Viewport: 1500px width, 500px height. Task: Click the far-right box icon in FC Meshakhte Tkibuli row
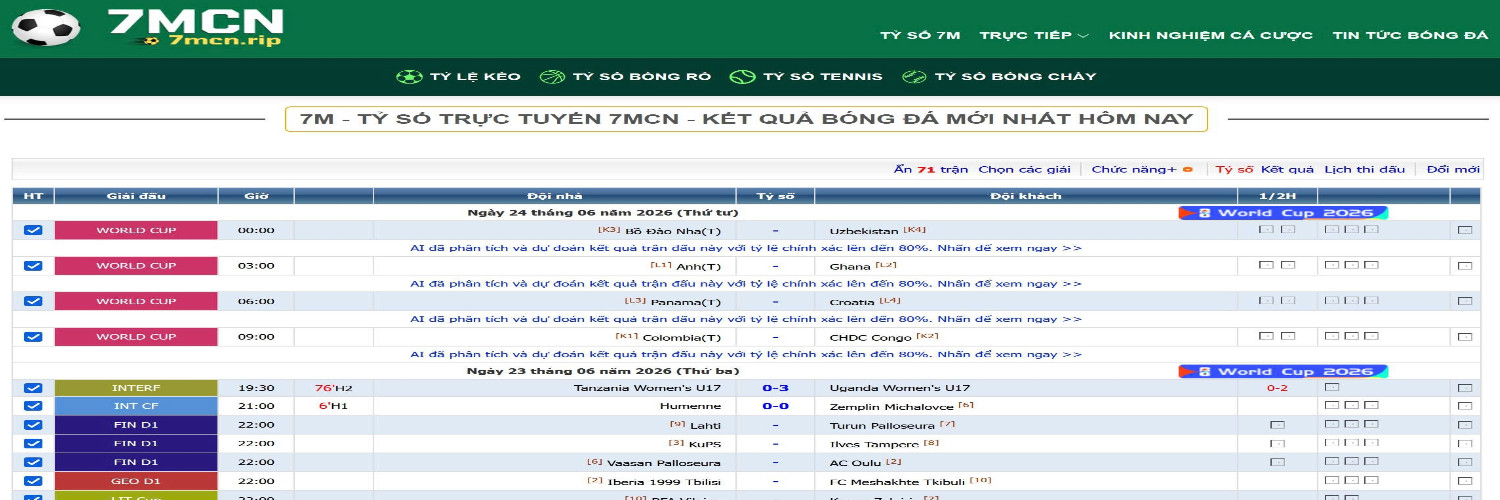point(1465,481)
